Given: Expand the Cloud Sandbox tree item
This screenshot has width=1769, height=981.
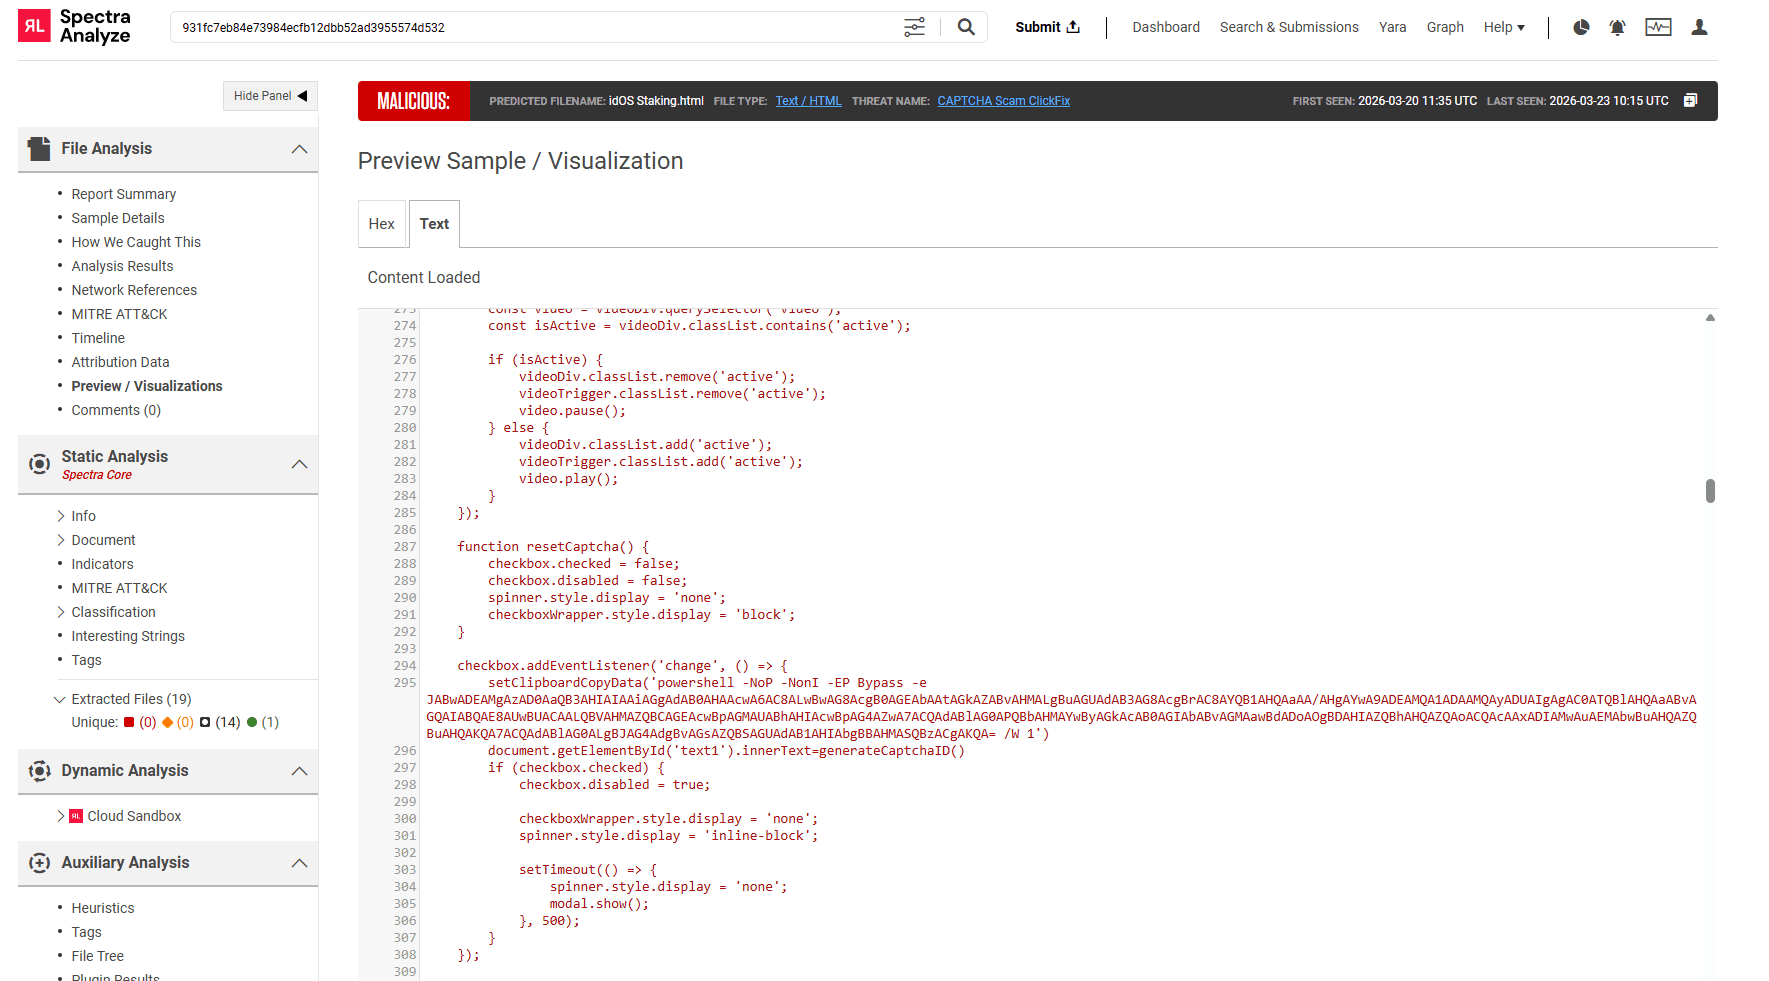Looking at the screenshot, I should point(60,816).
